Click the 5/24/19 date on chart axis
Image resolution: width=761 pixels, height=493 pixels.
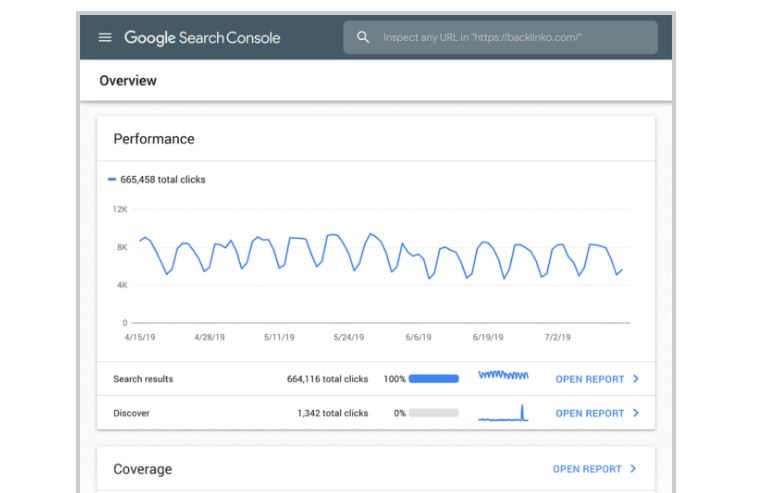[348, 337]
